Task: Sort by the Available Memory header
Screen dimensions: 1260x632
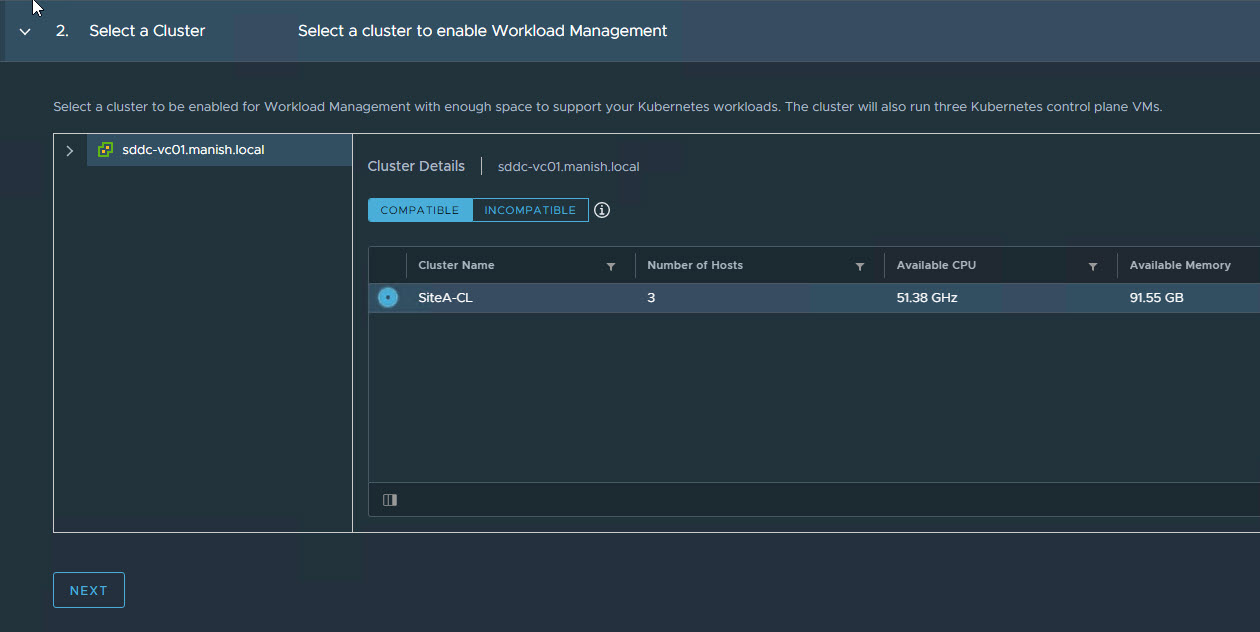Action: pyautogui.click(x=1180, y=266)
